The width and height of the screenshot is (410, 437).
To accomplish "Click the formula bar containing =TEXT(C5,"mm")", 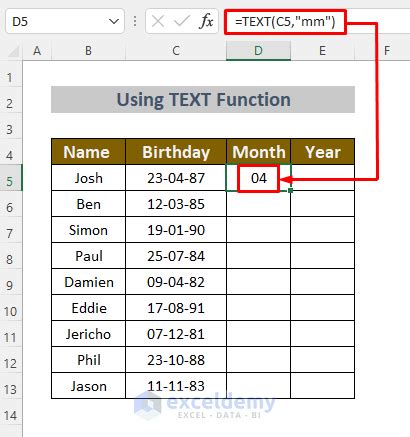I will coord(317,22).
